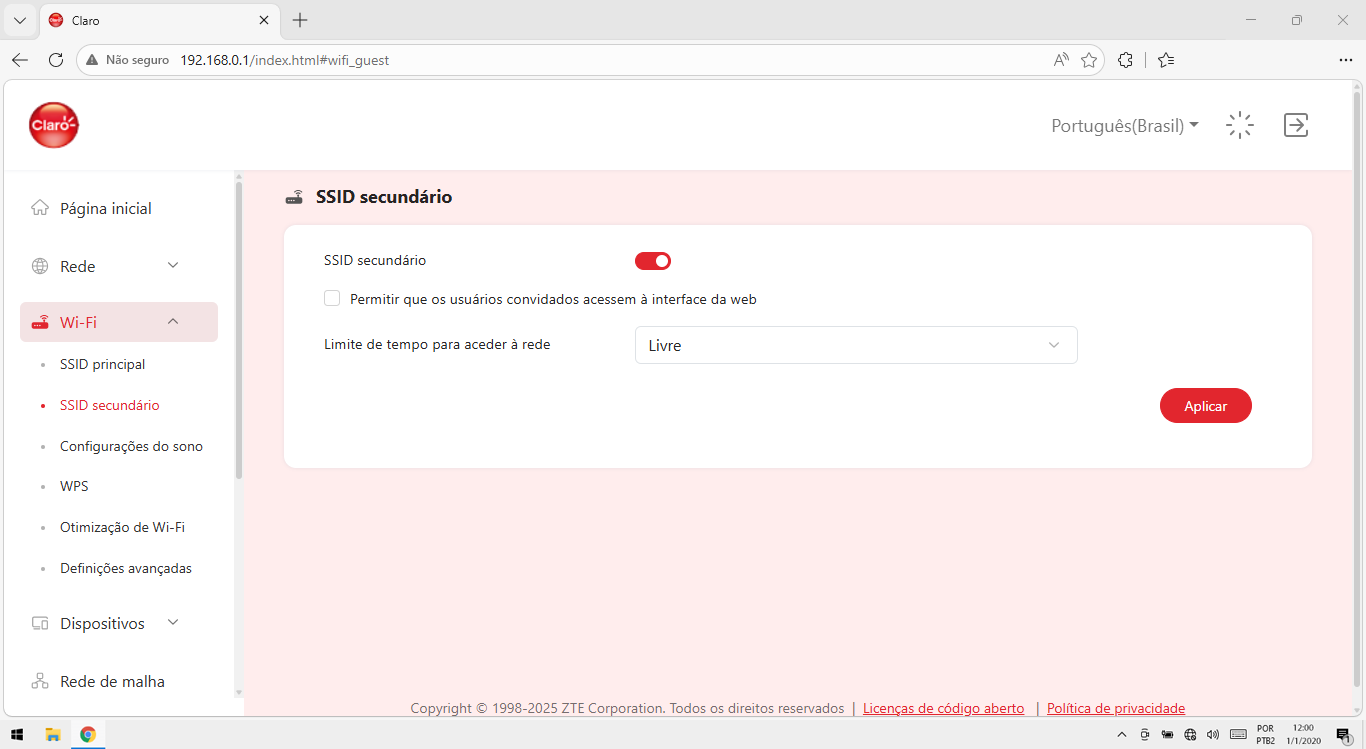
Task: Click the Rede globe icon
Action: (x=40, y=266)
